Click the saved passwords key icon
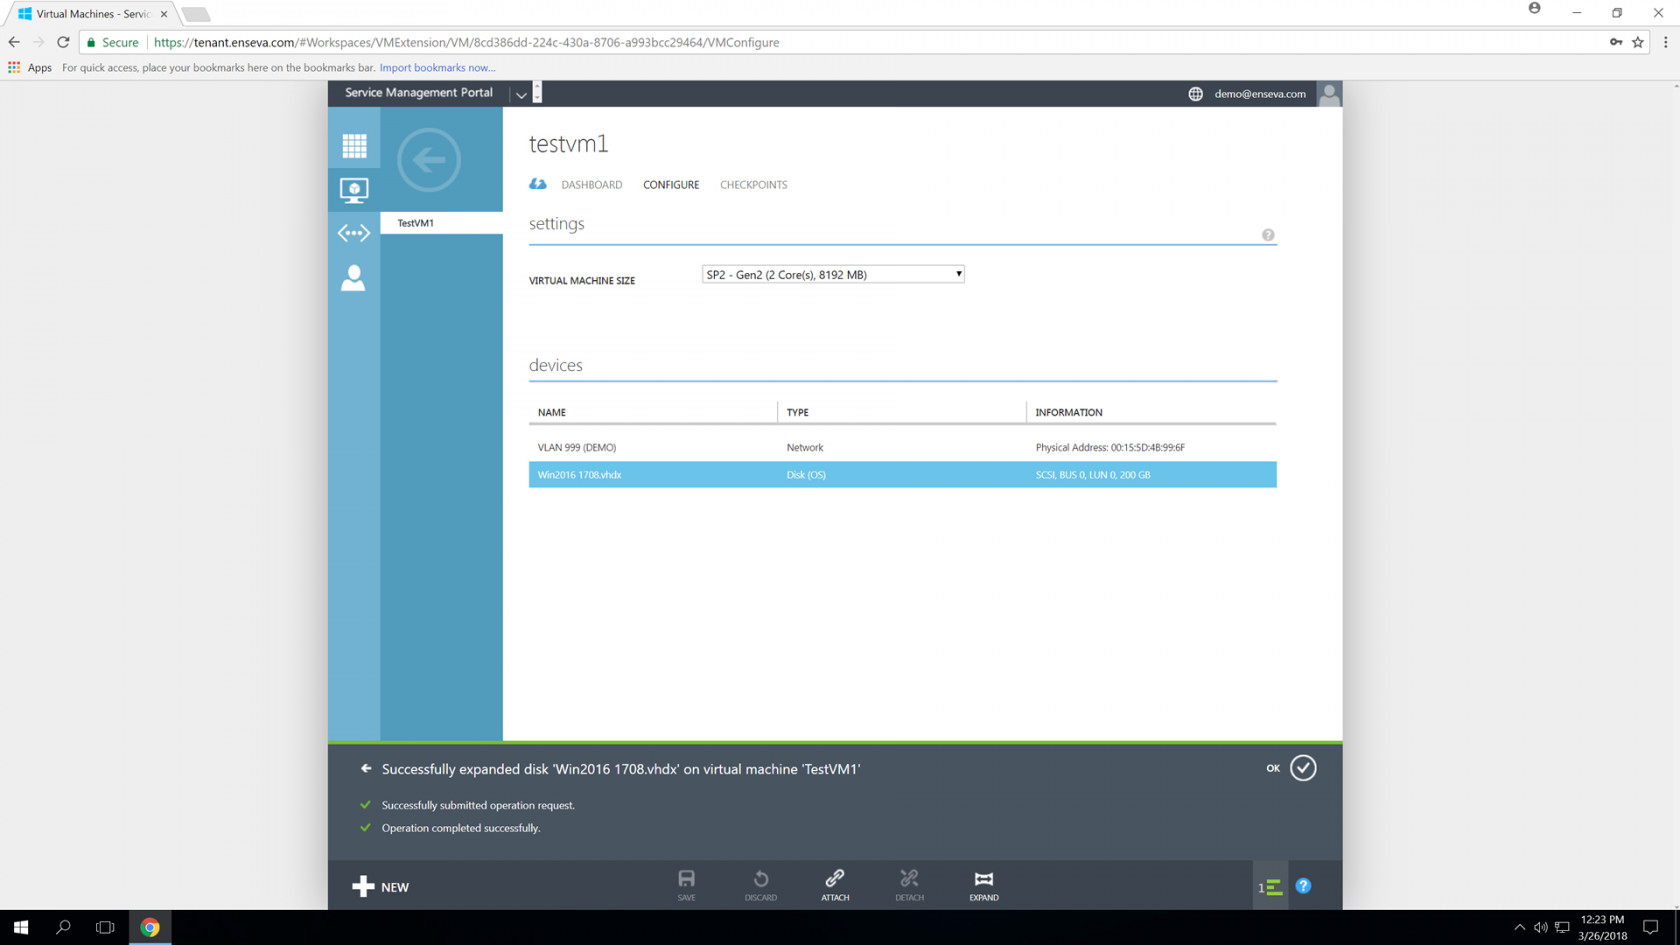 tap(1616, 42)
